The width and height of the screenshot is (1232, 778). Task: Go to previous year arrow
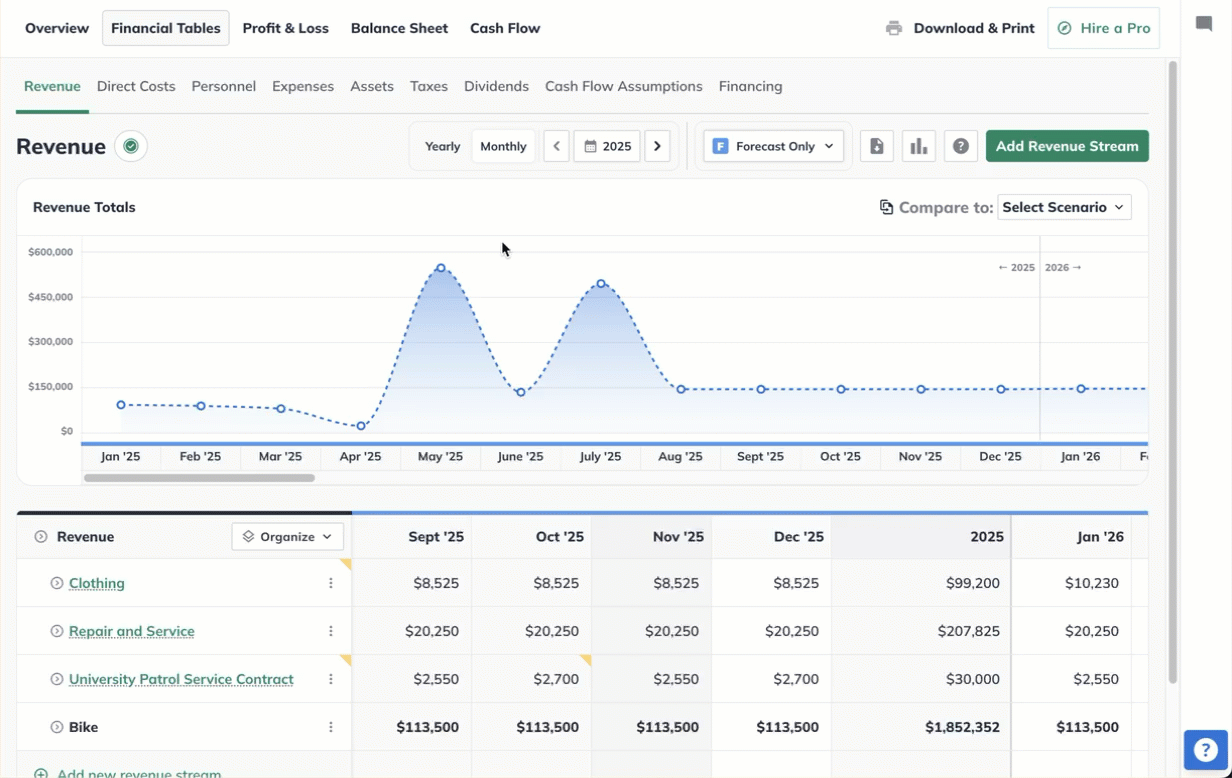click(557, 146)
